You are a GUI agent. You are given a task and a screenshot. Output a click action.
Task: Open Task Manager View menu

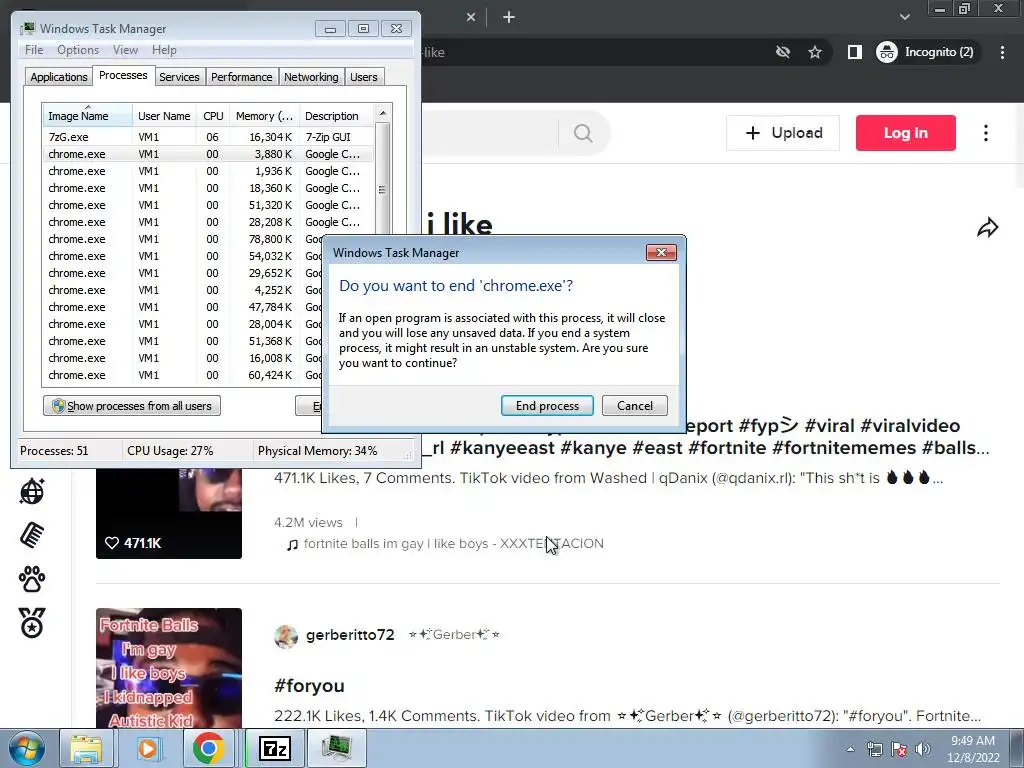(125, 50)
